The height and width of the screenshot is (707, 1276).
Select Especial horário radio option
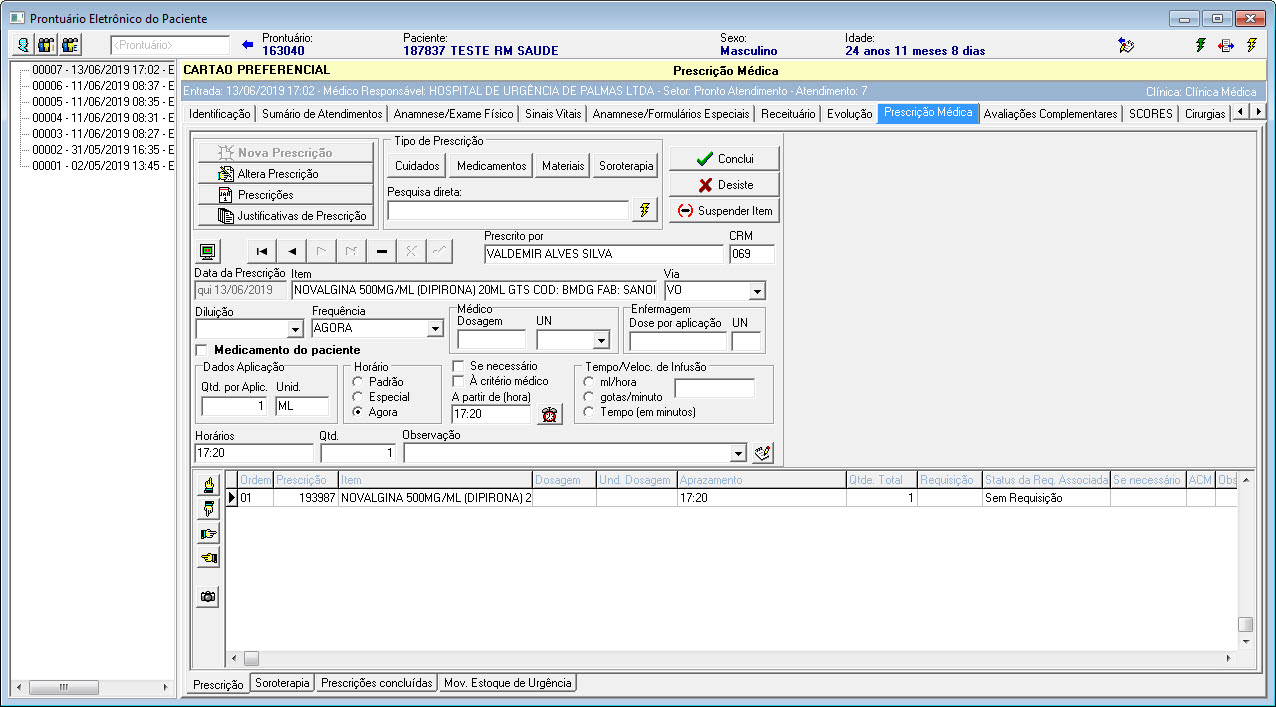tap(358, 397)
